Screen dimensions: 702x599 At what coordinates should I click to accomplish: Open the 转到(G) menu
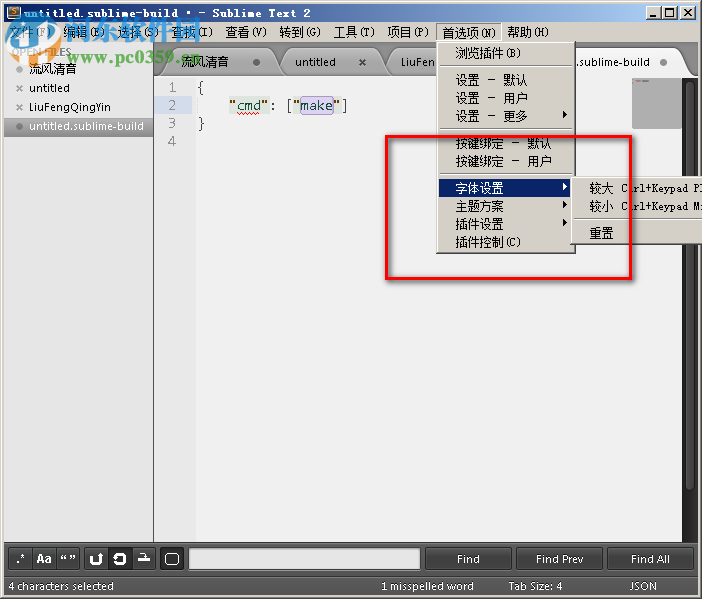tap(300, 32)
